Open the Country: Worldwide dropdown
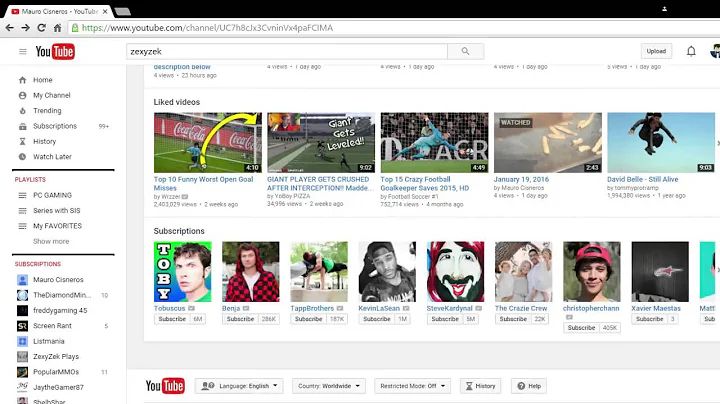 (329, 386)
